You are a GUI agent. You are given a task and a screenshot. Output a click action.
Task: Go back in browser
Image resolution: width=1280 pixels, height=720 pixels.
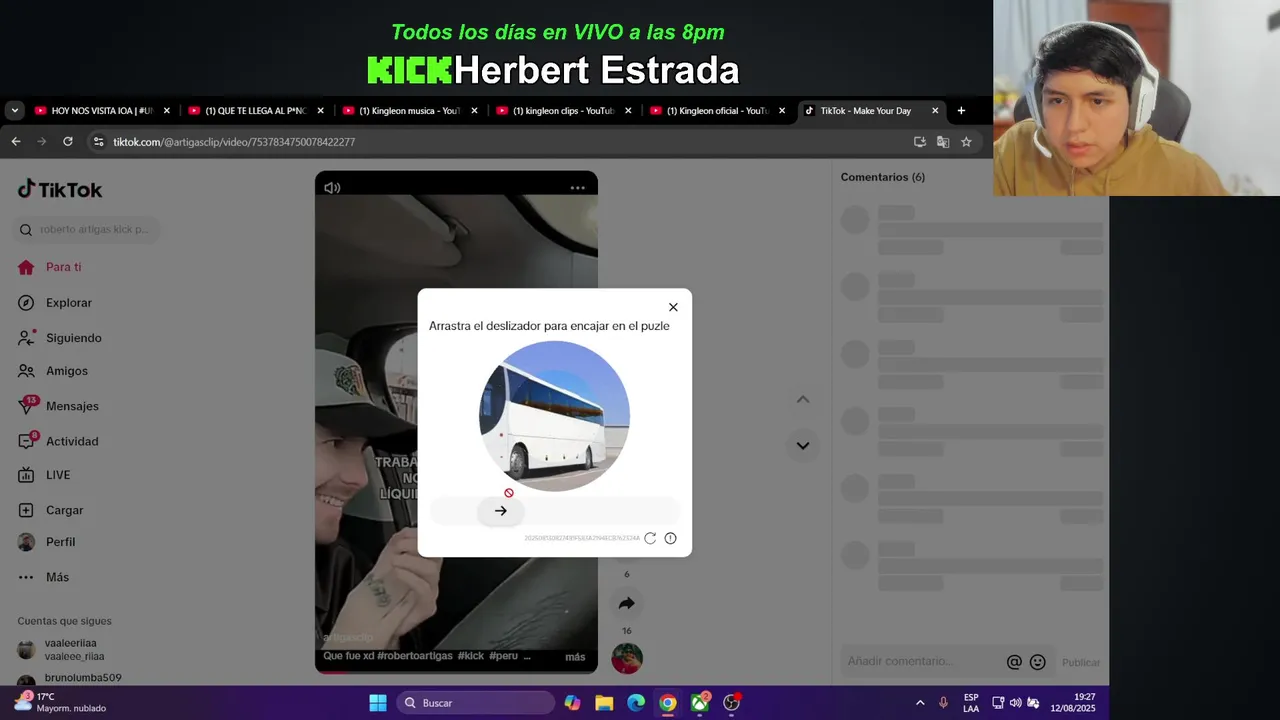click(x=16, y=142)
